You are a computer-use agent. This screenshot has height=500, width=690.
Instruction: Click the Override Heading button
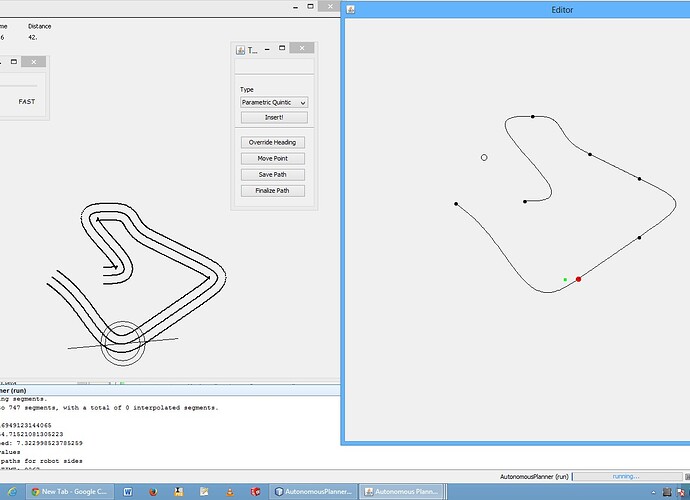click(272, 143)
